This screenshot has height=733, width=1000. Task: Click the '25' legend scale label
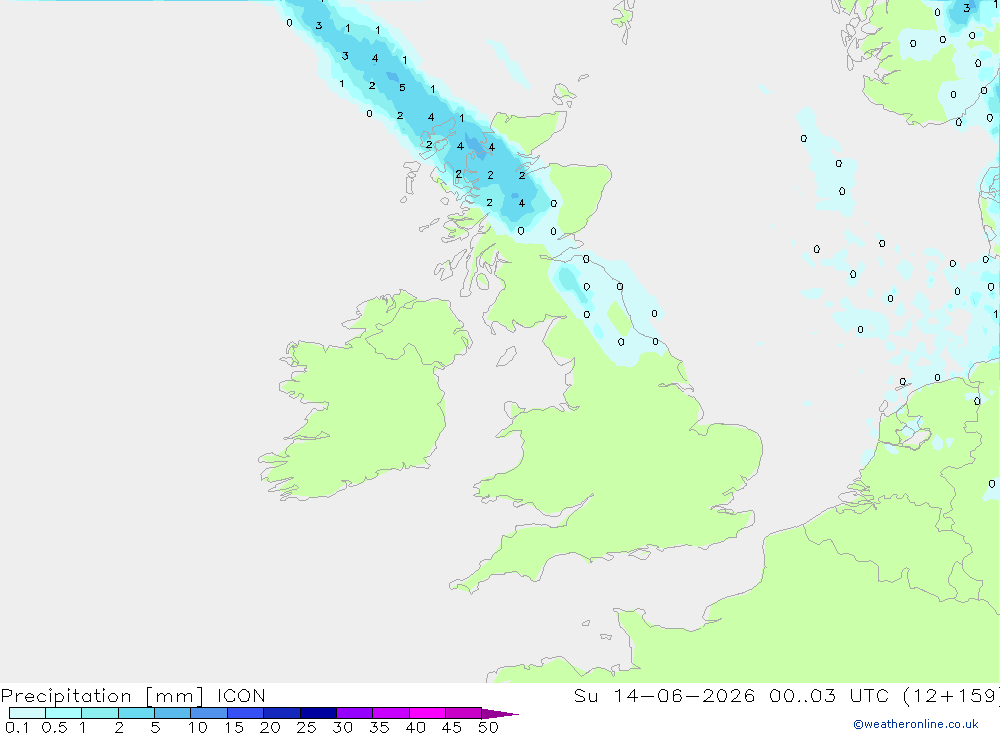307,727
